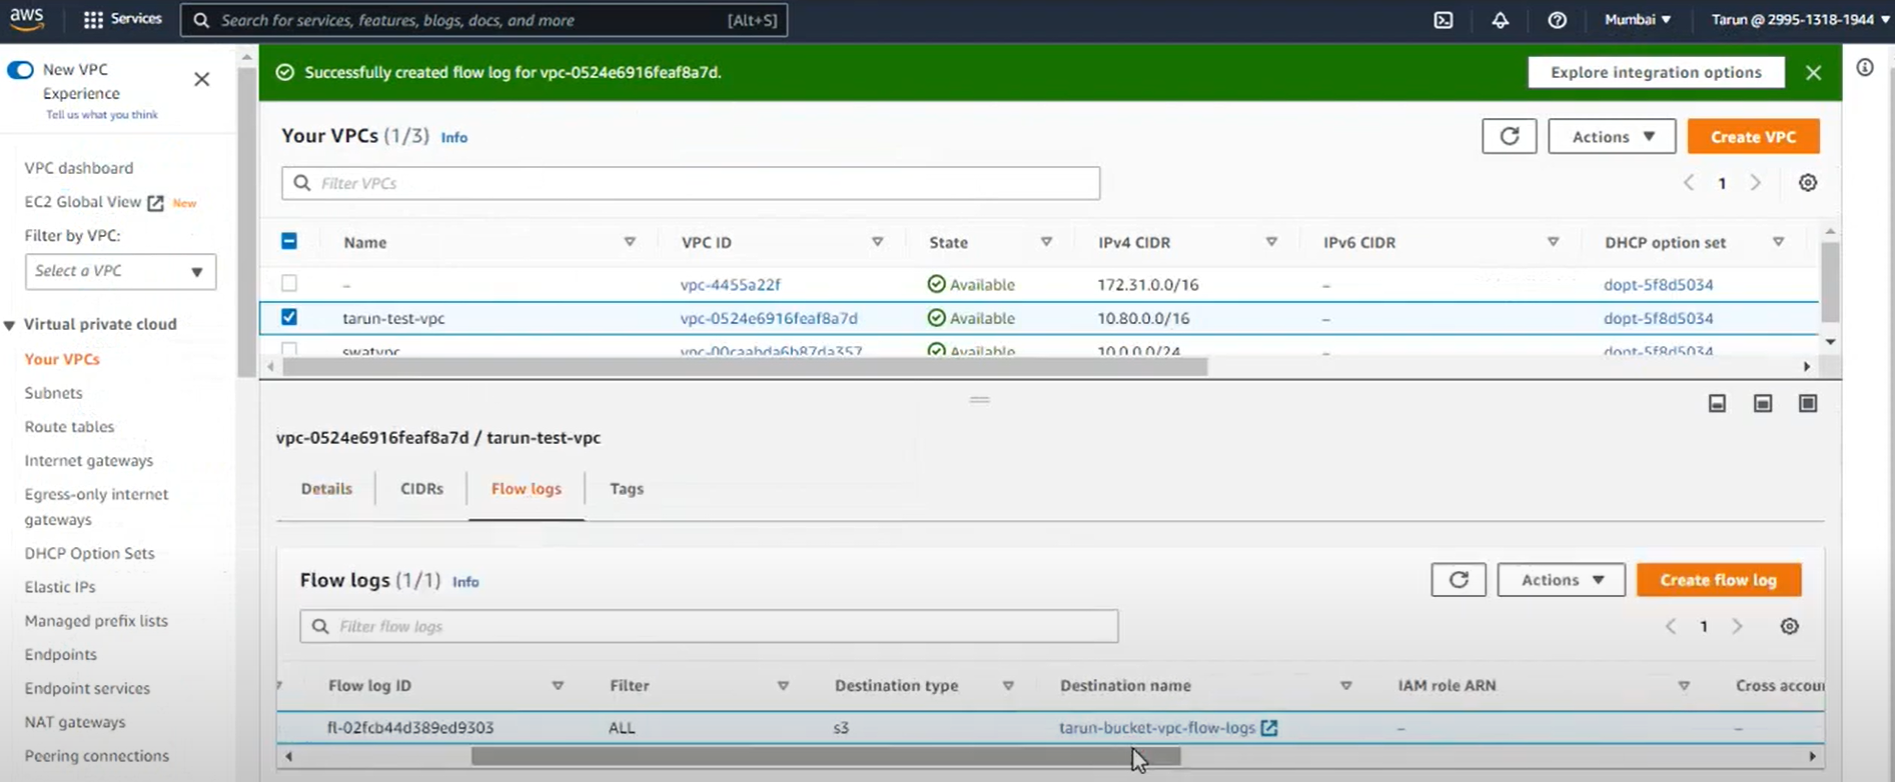
Task: Open Your VPCs table settings gear
Action: pos(1808,183)
